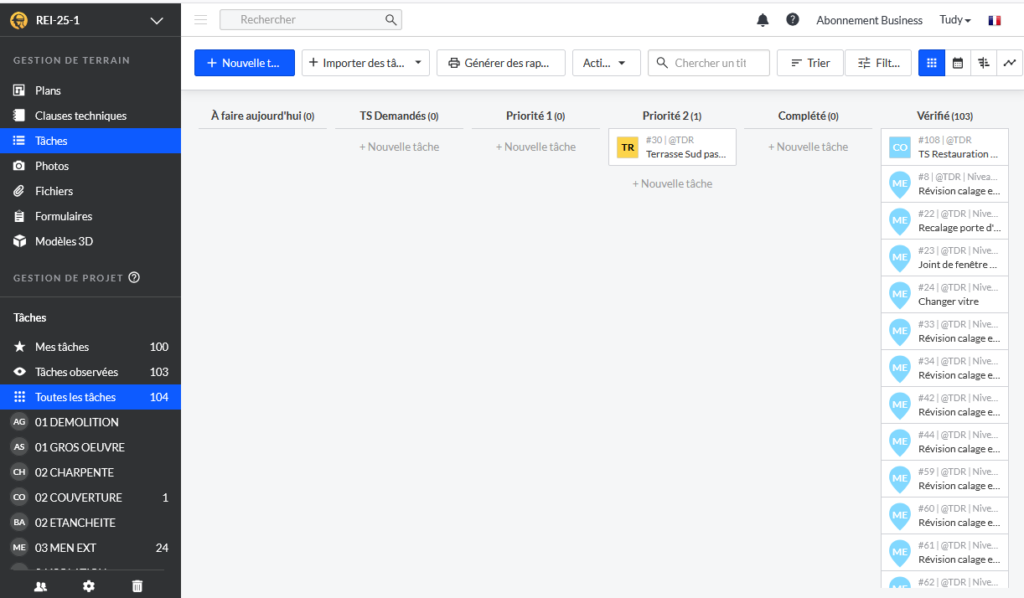The image size is (1024, 598).
Task: Open the notifications bell
Action: click(x=762, y=20)
